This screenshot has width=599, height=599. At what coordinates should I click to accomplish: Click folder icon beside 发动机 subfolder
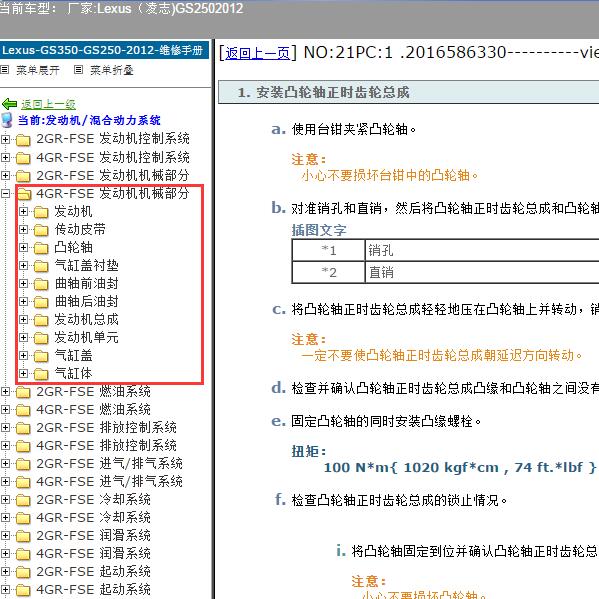pos(41,212)
